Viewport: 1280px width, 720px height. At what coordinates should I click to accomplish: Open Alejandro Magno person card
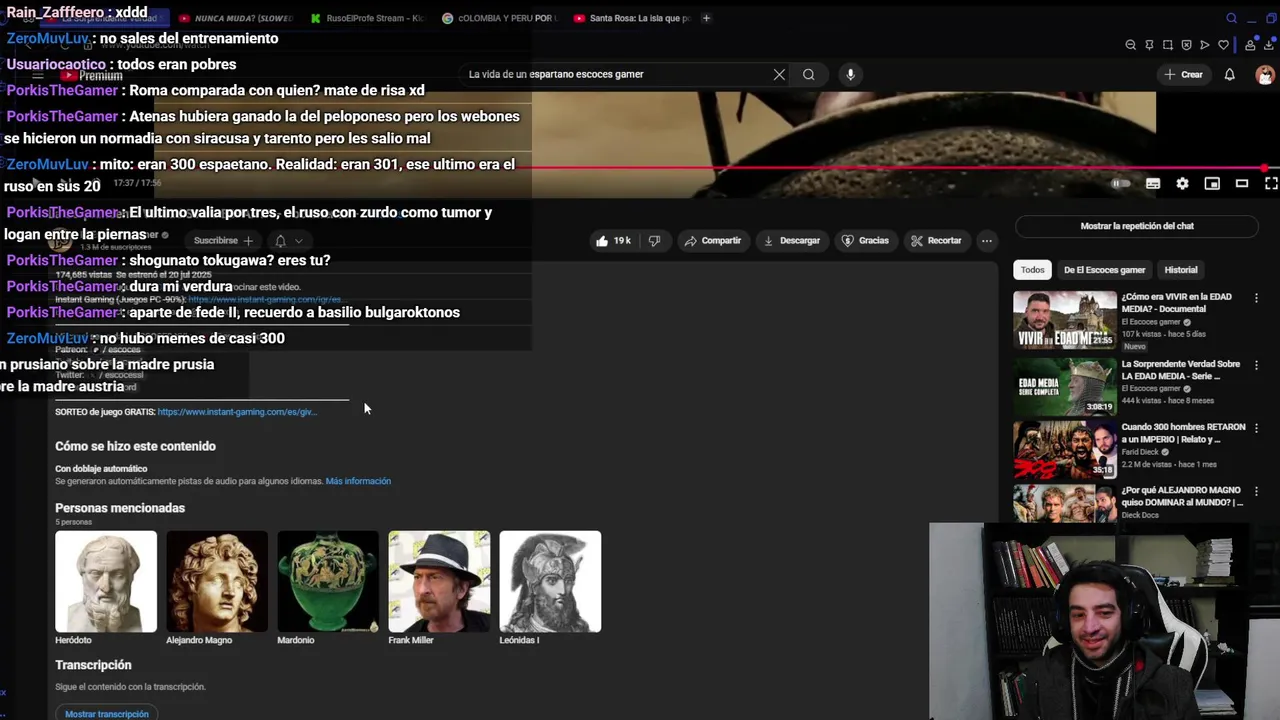(217, 588)
